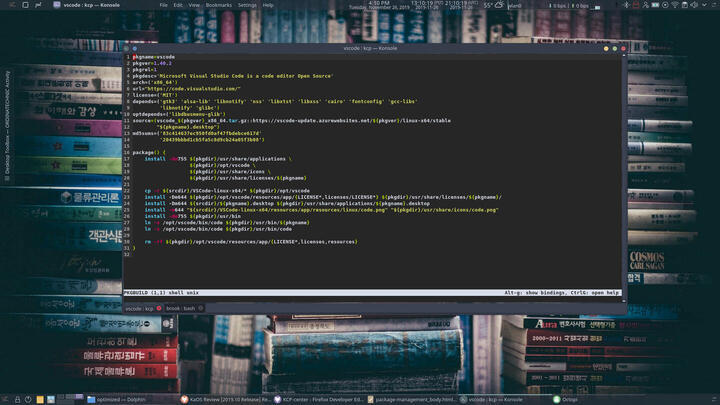The width and height of the screenshot is (720, 405).
Task: Click the Bluetooth icon in the system tray
Action: click(x=626, y=5)
